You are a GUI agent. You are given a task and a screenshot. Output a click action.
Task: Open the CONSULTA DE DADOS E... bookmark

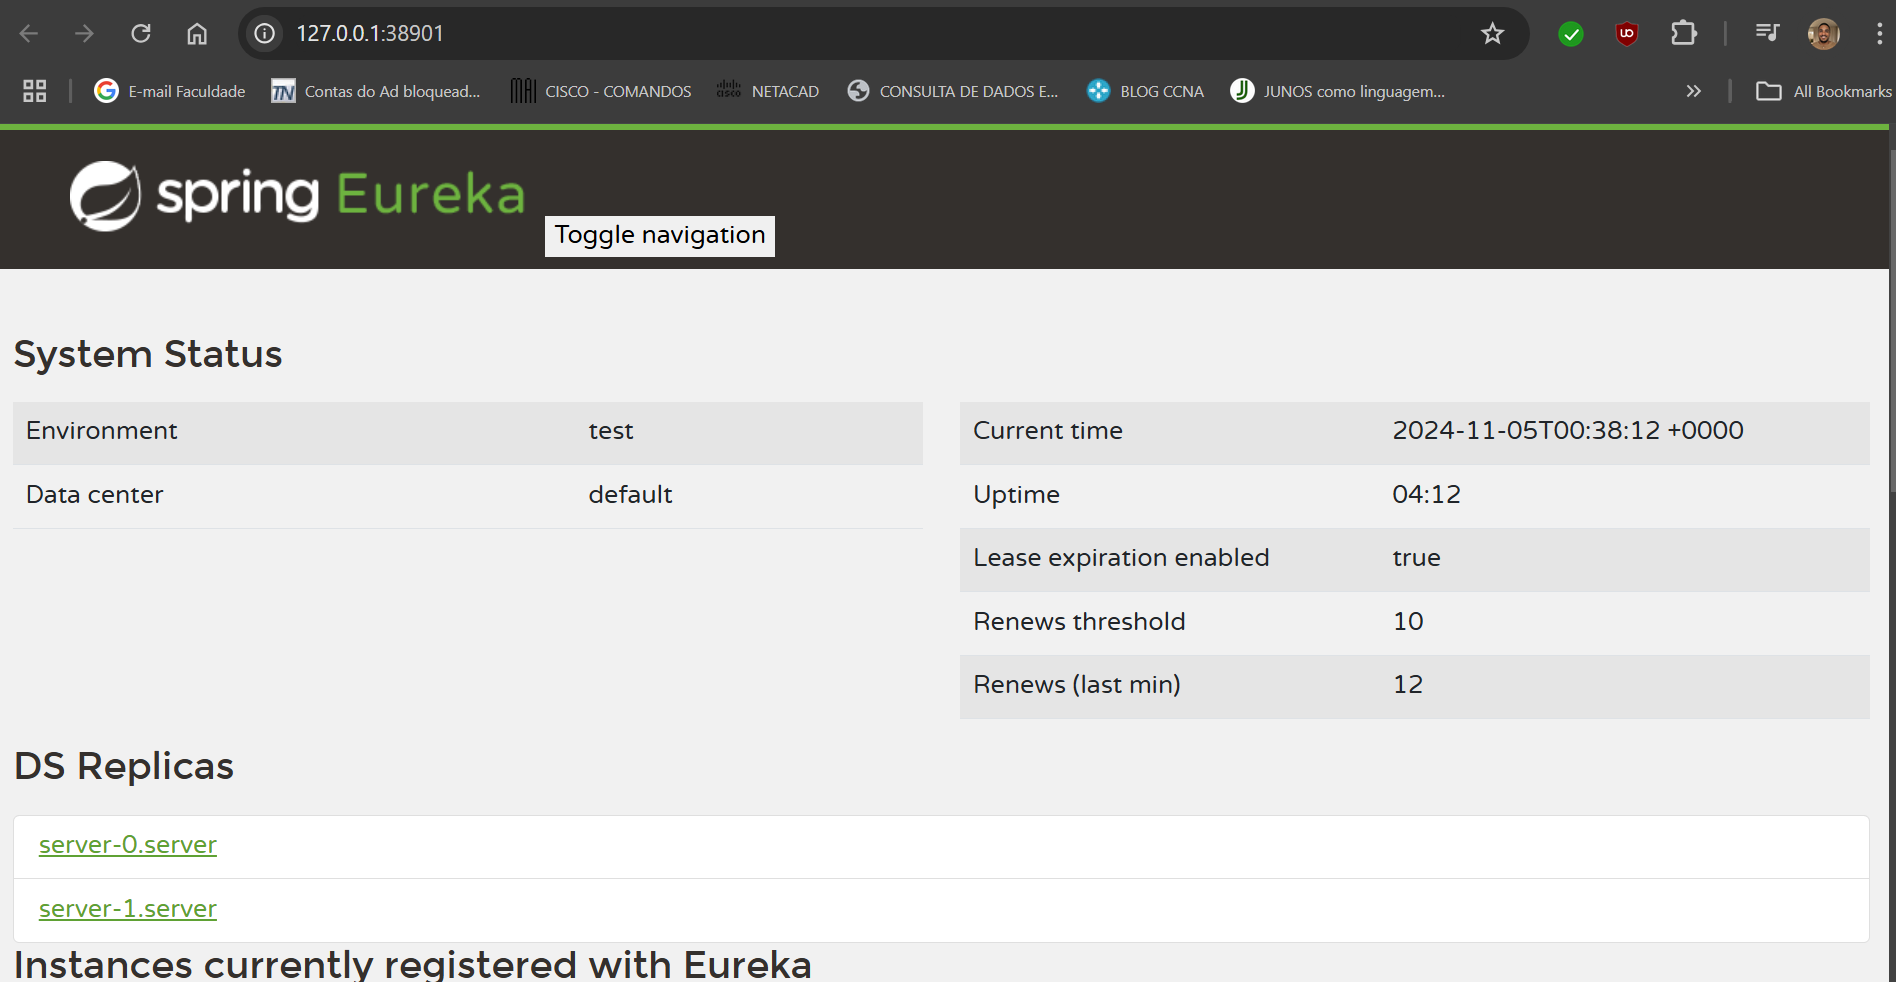953,91
